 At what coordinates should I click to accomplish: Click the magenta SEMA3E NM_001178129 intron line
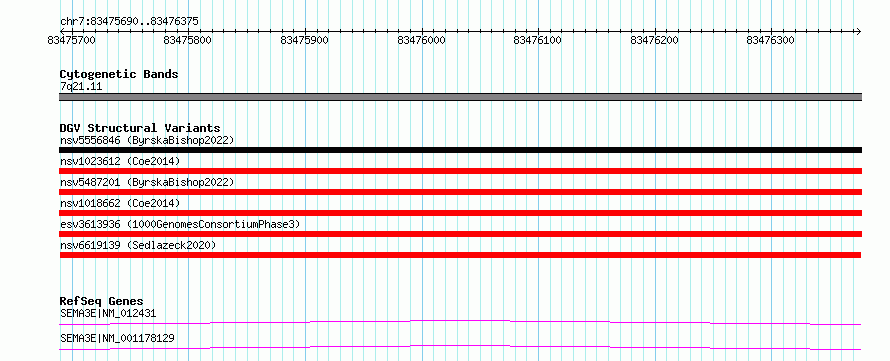click(x=460, y=347)
